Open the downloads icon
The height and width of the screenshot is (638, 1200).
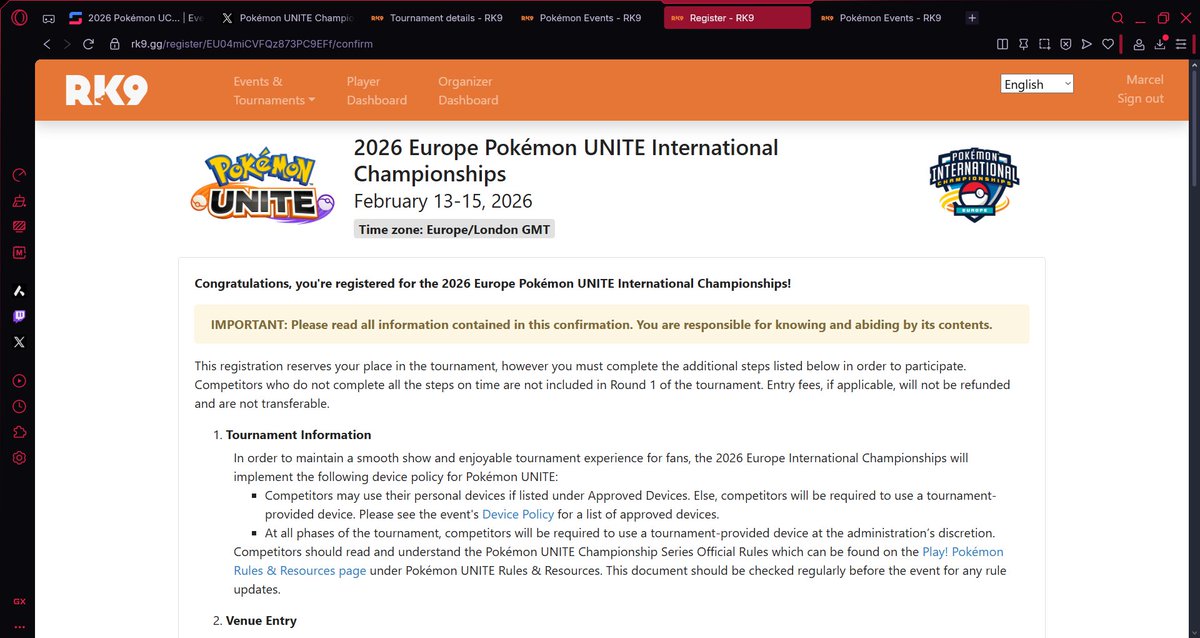coord(1160,44)
